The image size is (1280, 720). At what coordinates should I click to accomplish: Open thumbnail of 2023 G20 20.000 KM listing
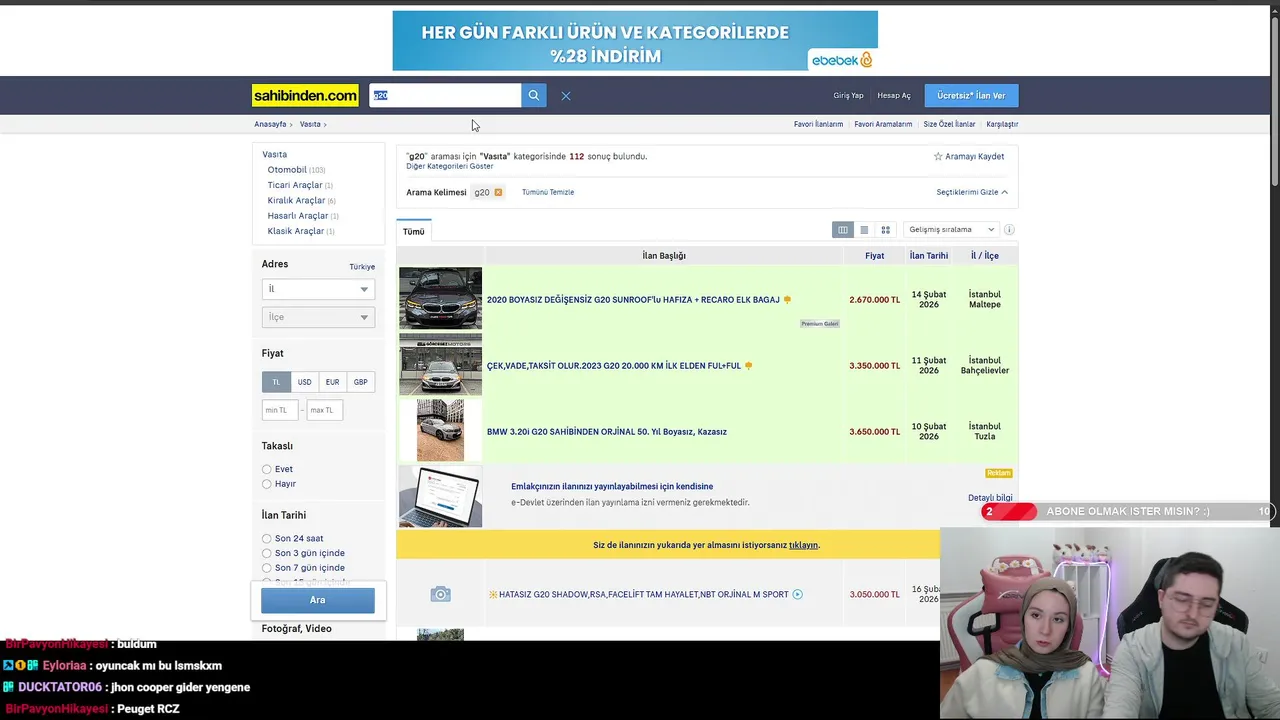(440, 364)
